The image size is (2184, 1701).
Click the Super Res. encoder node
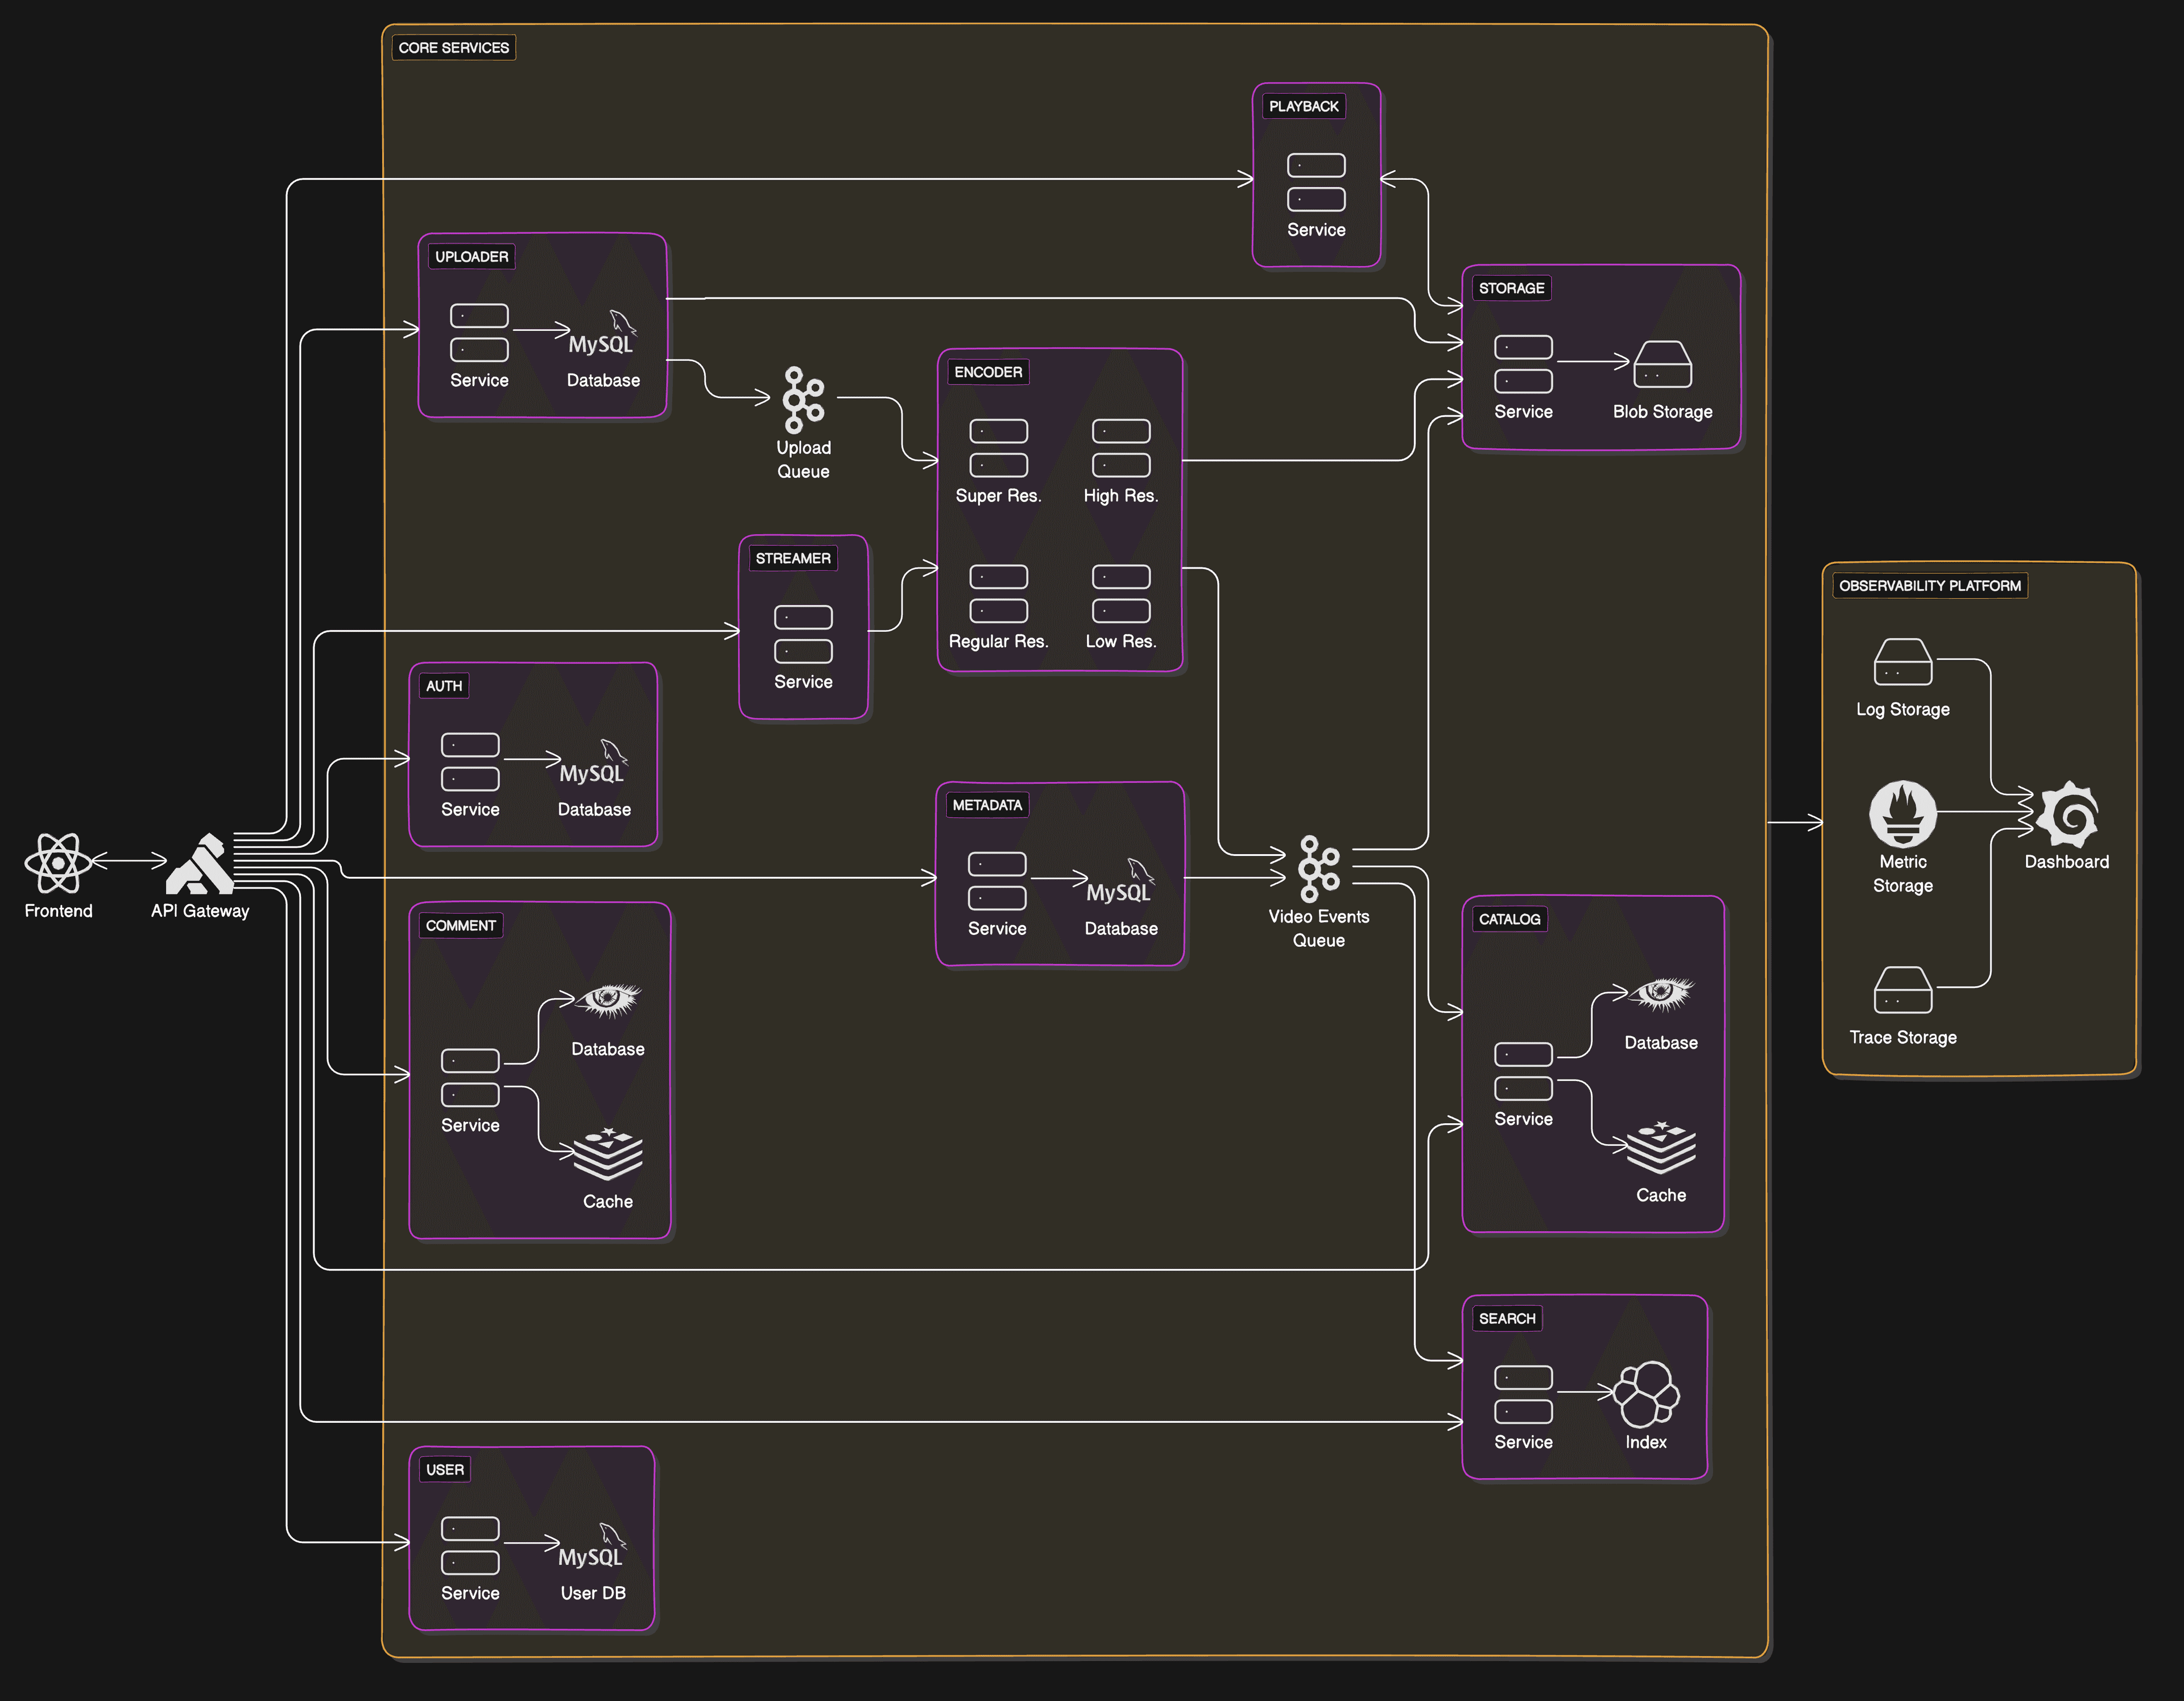[x=998, y=448]
